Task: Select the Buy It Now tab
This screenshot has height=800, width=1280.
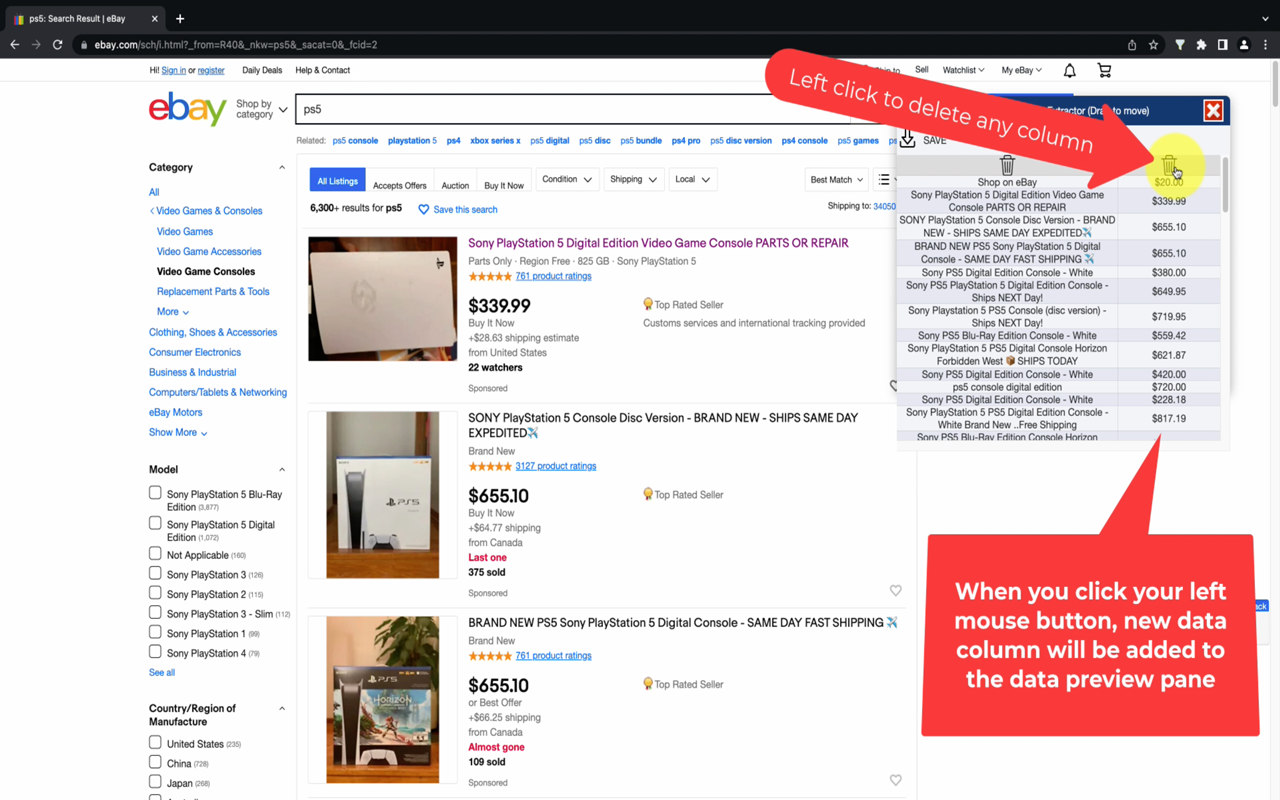Action: [504, 184]
